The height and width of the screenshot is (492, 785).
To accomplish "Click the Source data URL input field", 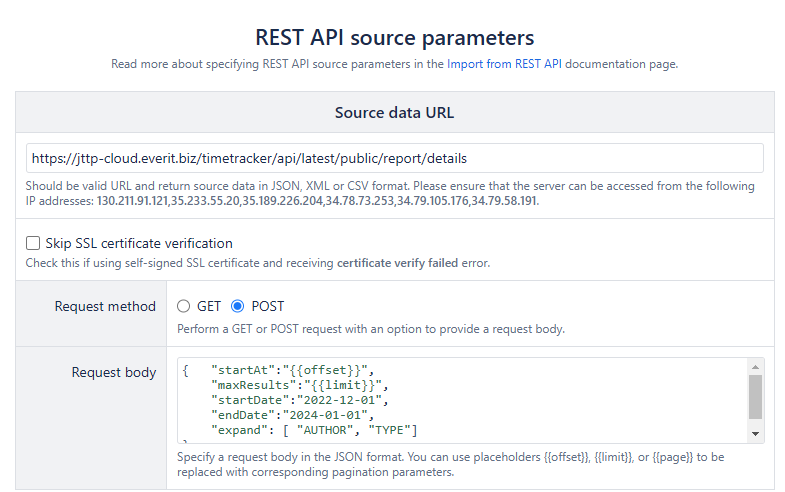I will pos(395,158).
